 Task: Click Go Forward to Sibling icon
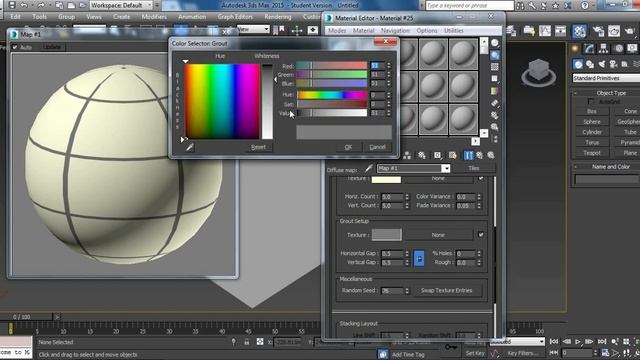point(491,156)
